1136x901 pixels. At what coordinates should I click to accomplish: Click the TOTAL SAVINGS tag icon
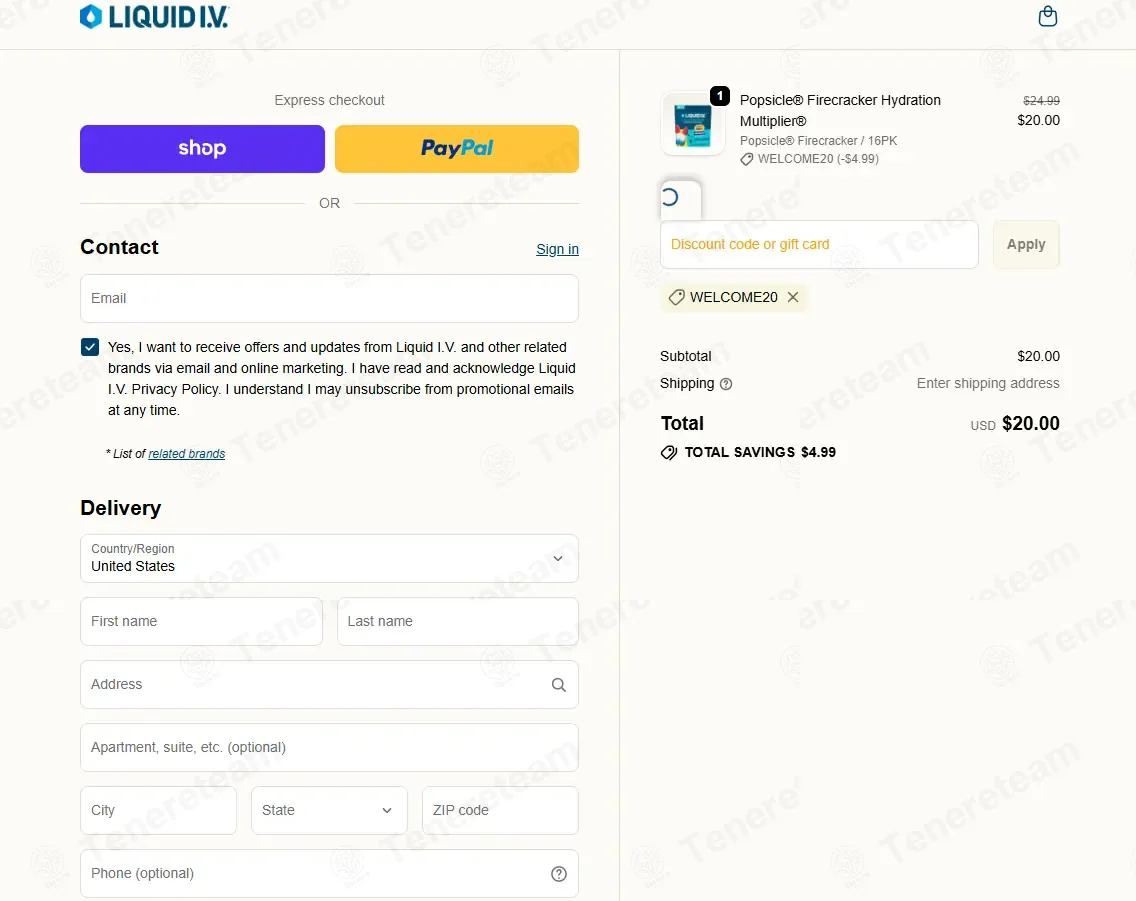669,453
